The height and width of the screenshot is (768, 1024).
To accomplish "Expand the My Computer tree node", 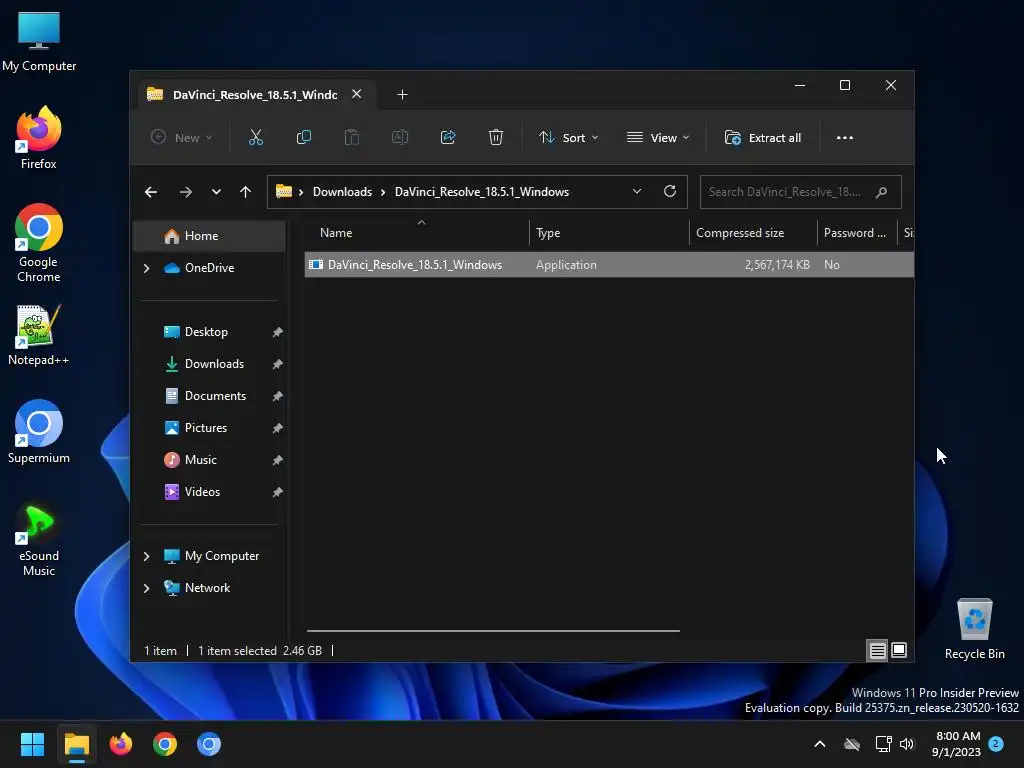I will [146, 556].
